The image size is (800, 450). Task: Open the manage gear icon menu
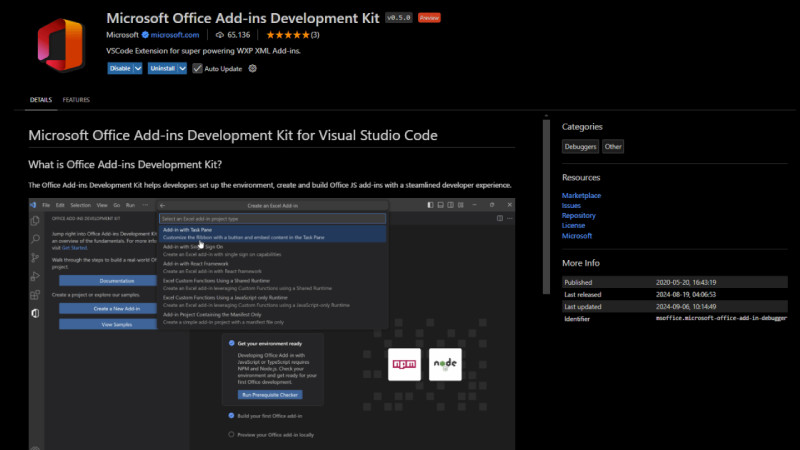[x=252, y=68]
